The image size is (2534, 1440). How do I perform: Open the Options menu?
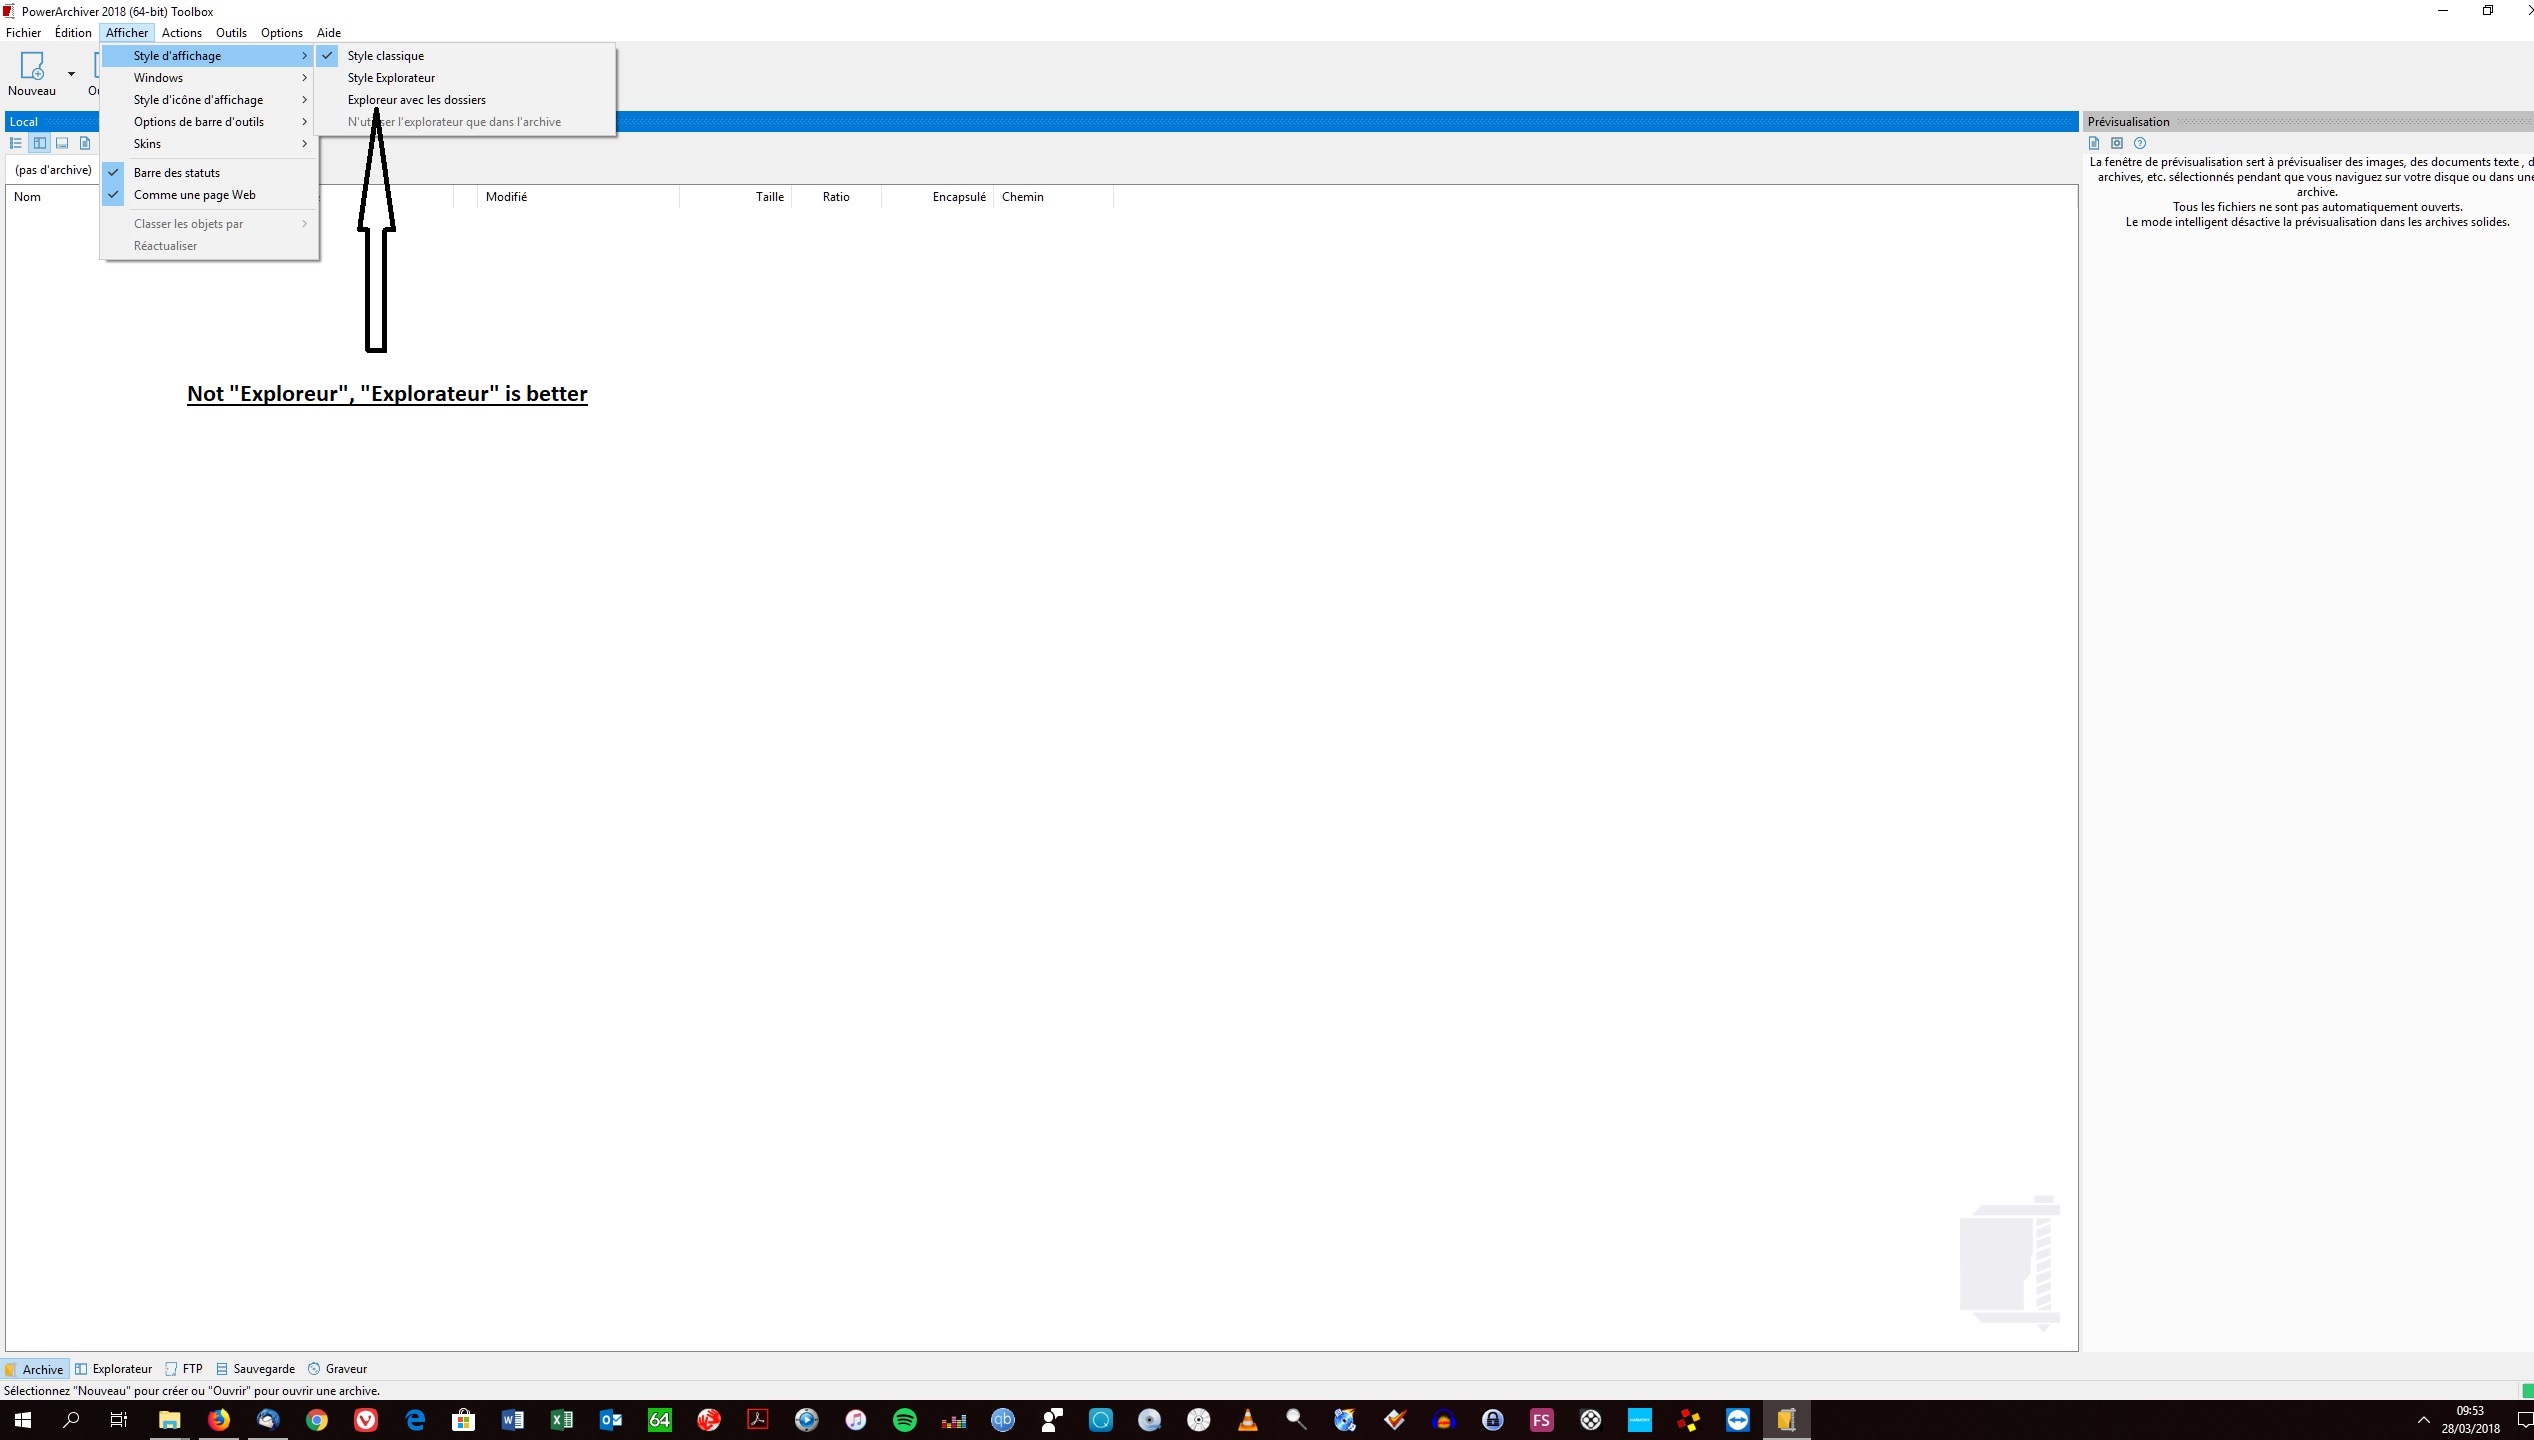coord(282,33)
